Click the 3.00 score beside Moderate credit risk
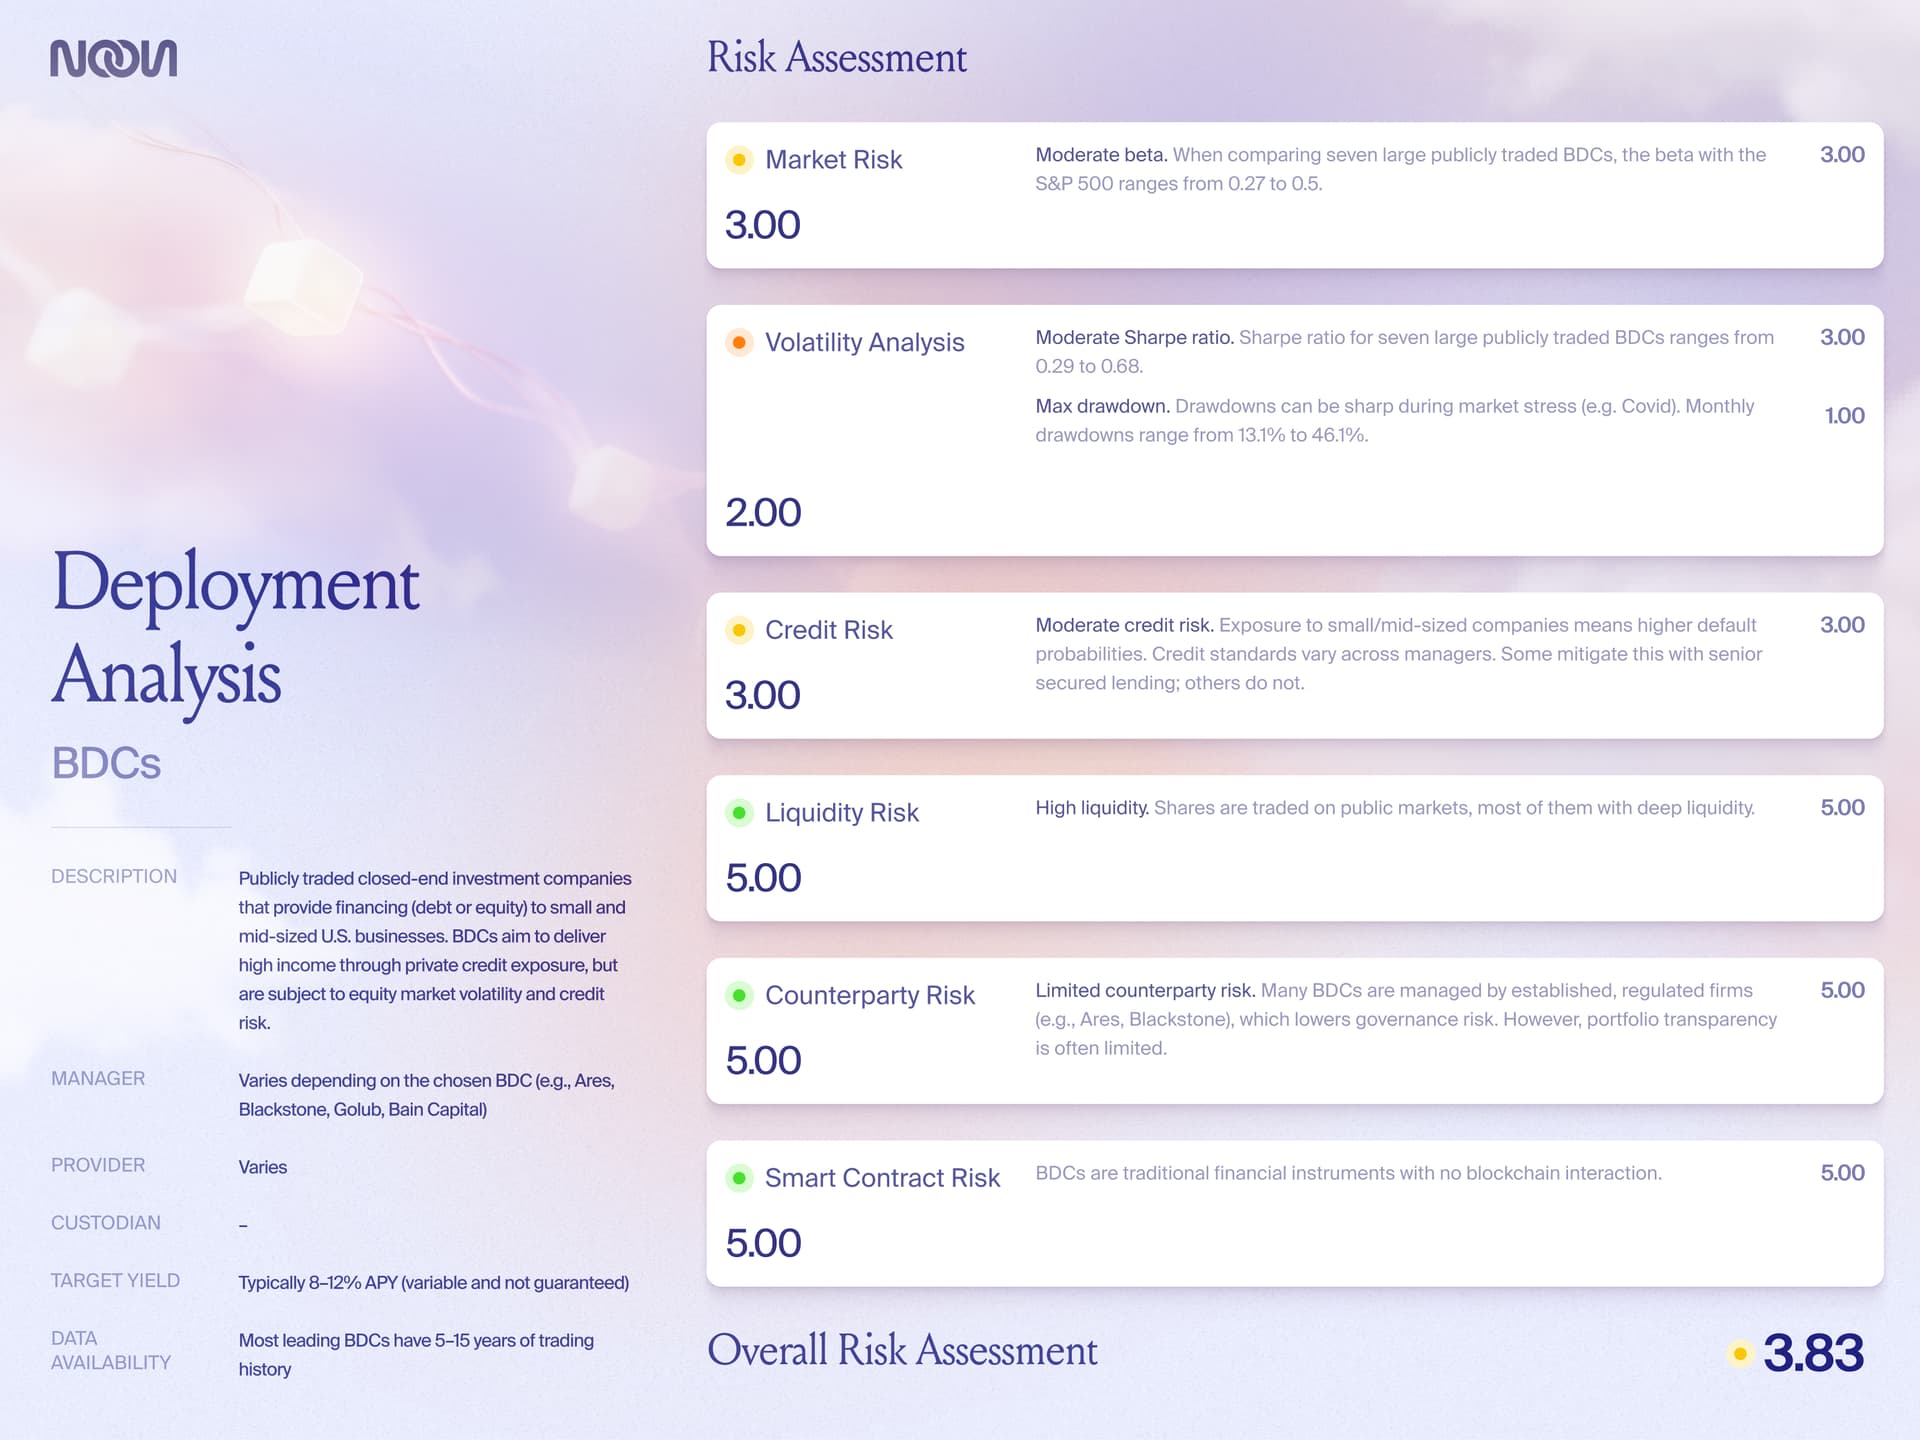 (x=1842, y=625)
